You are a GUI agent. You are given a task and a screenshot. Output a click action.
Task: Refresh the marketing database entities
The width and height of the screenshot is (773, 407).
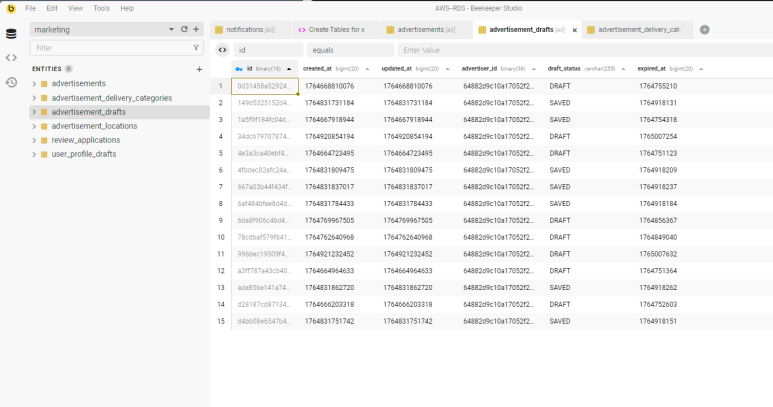[x=184, y=30]
